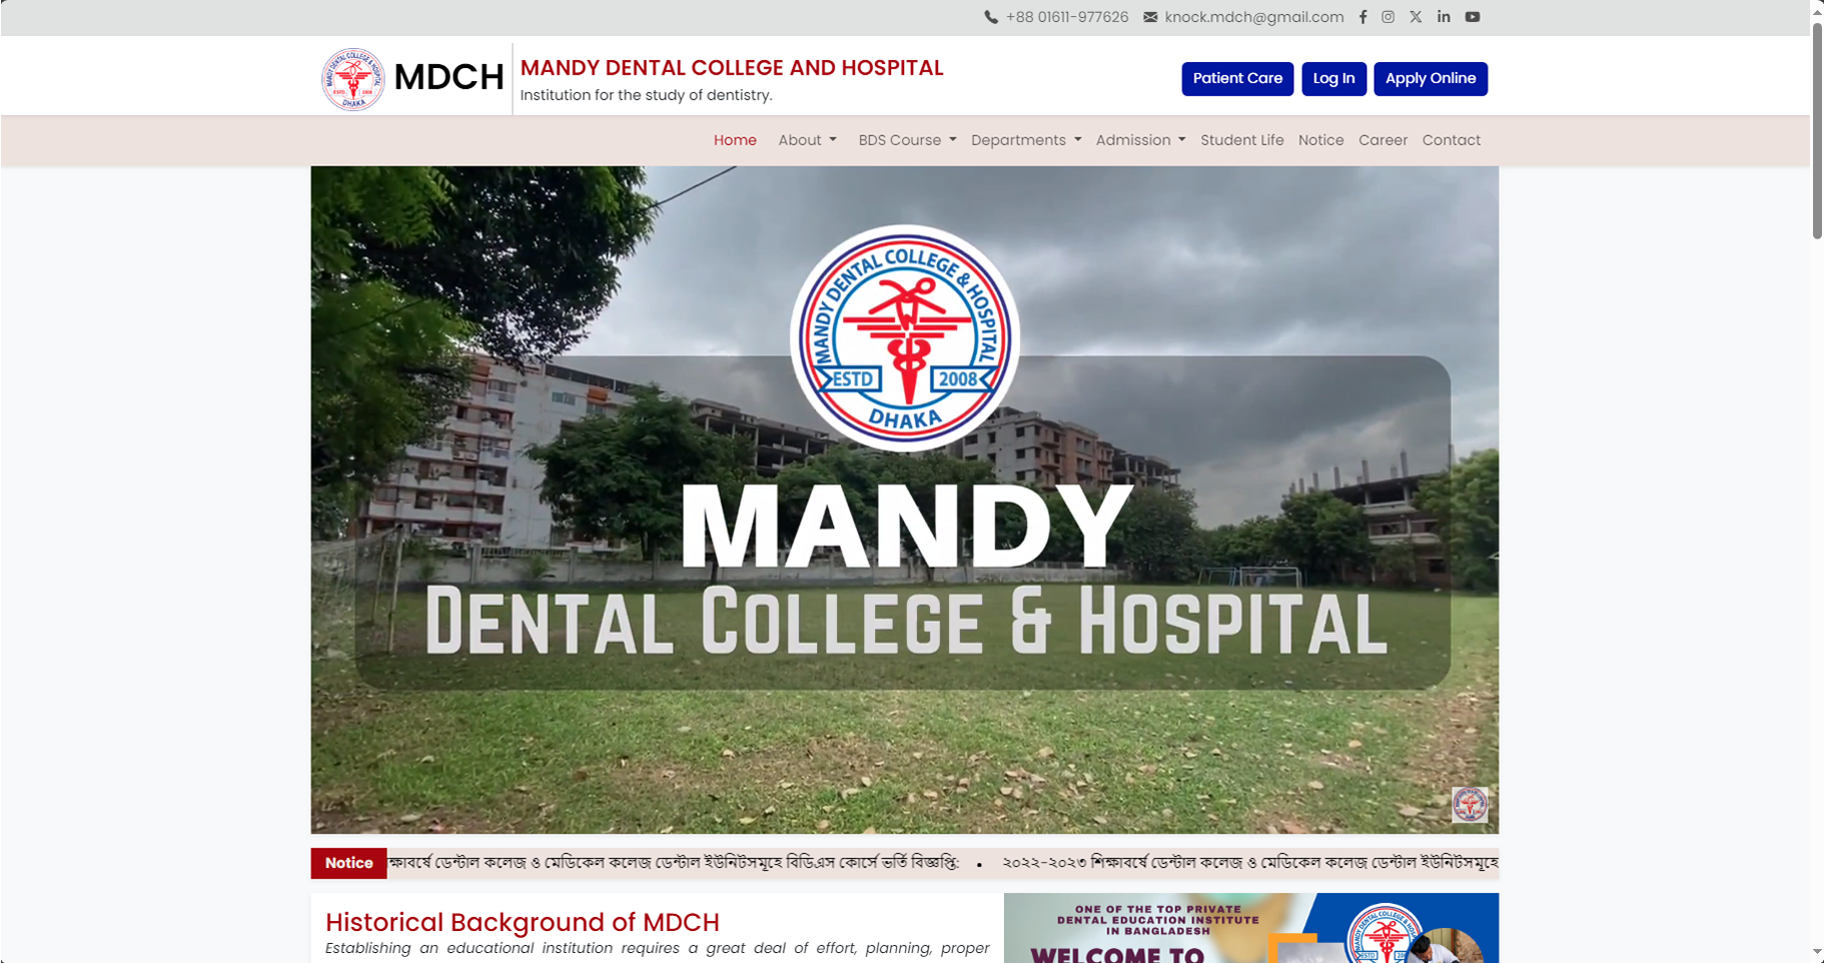Expand the BDS Course dropdown

click(907, 140)
